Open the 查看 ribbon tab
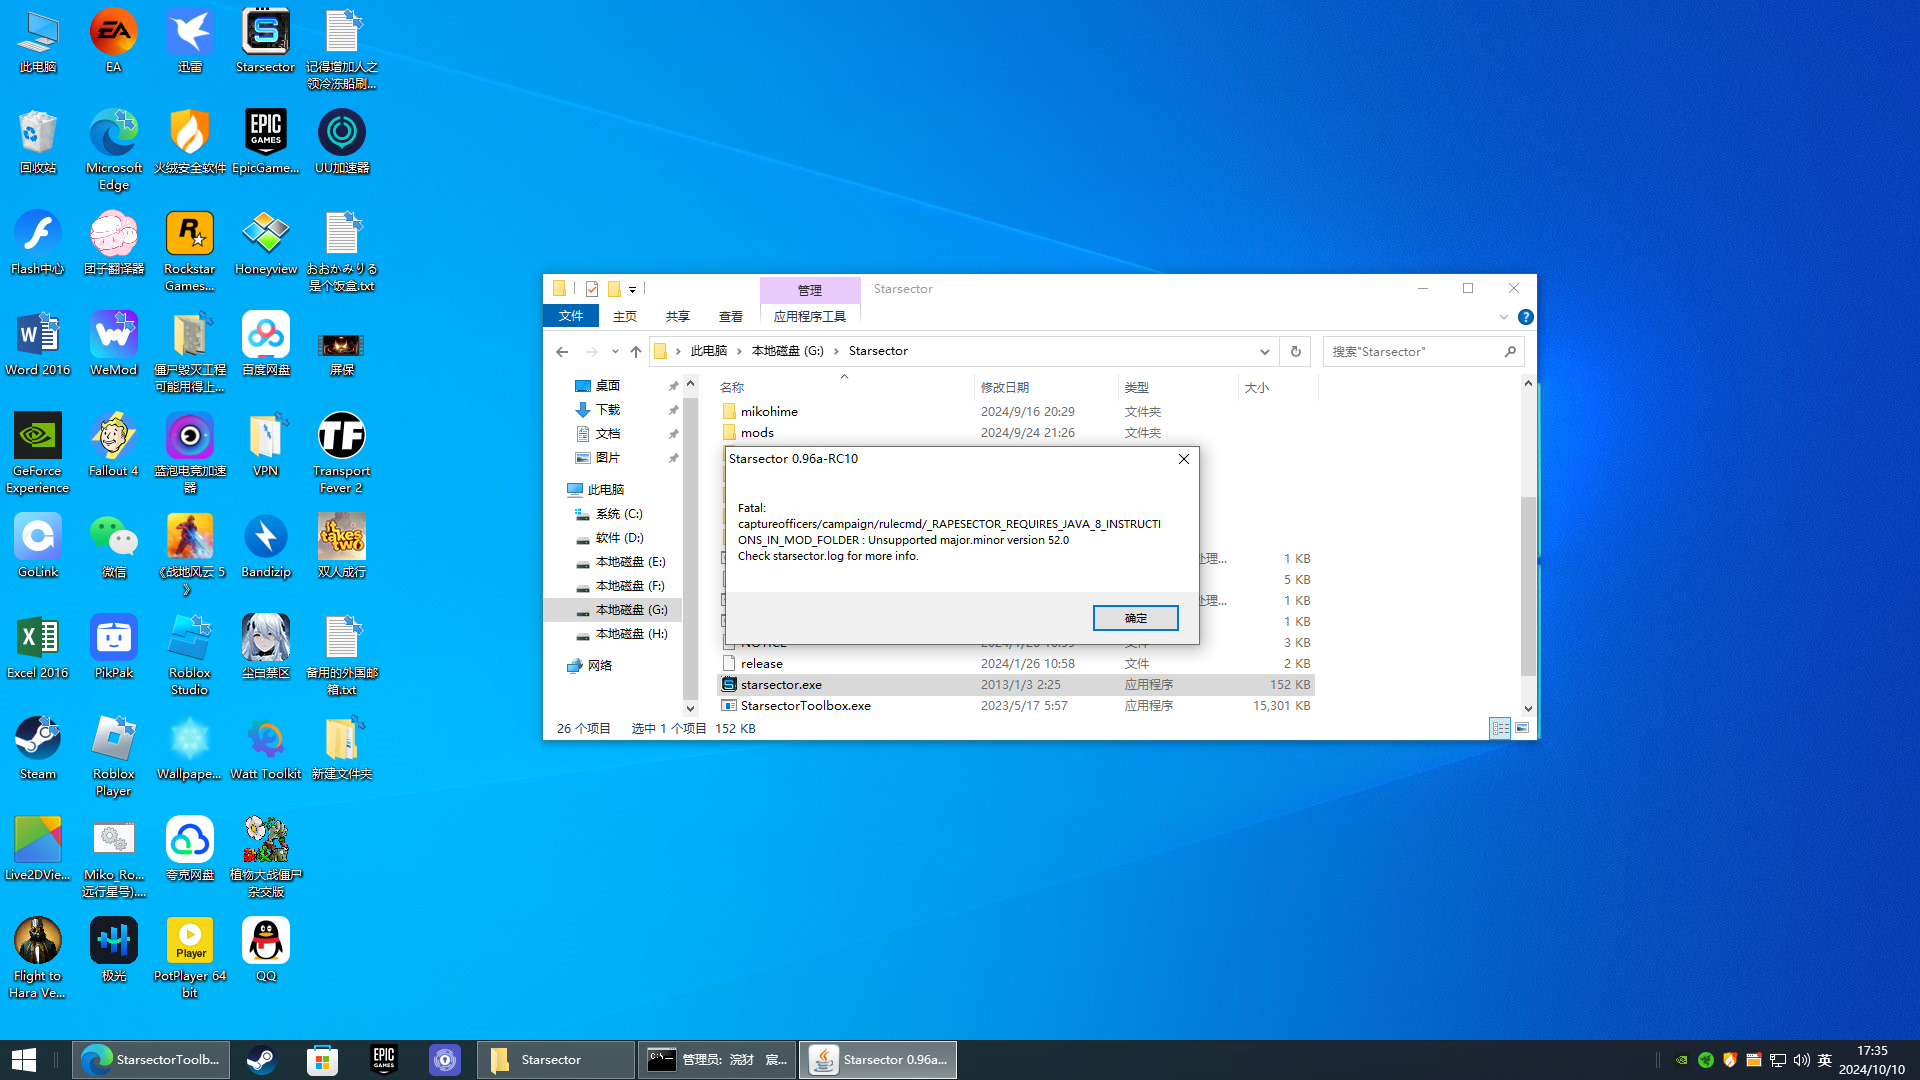This screenshot has width=1920, height=1080. (x=731, y=316)
